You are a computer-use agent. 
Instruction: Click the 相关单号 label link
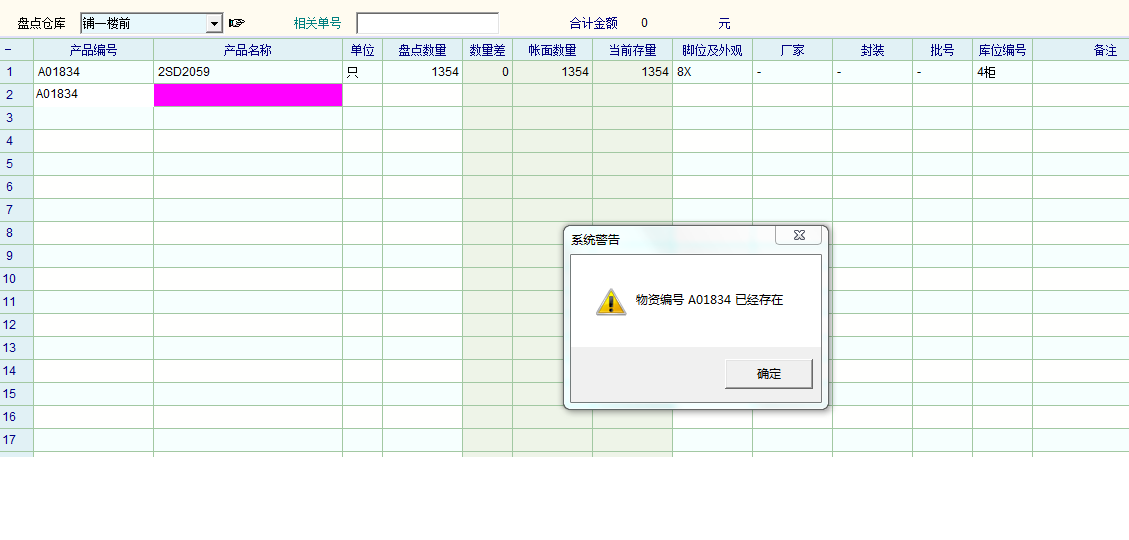[317, 23]
